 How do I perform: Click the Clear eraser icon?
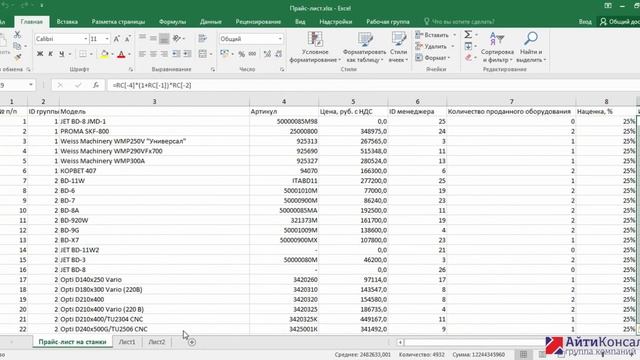(468, 58)
